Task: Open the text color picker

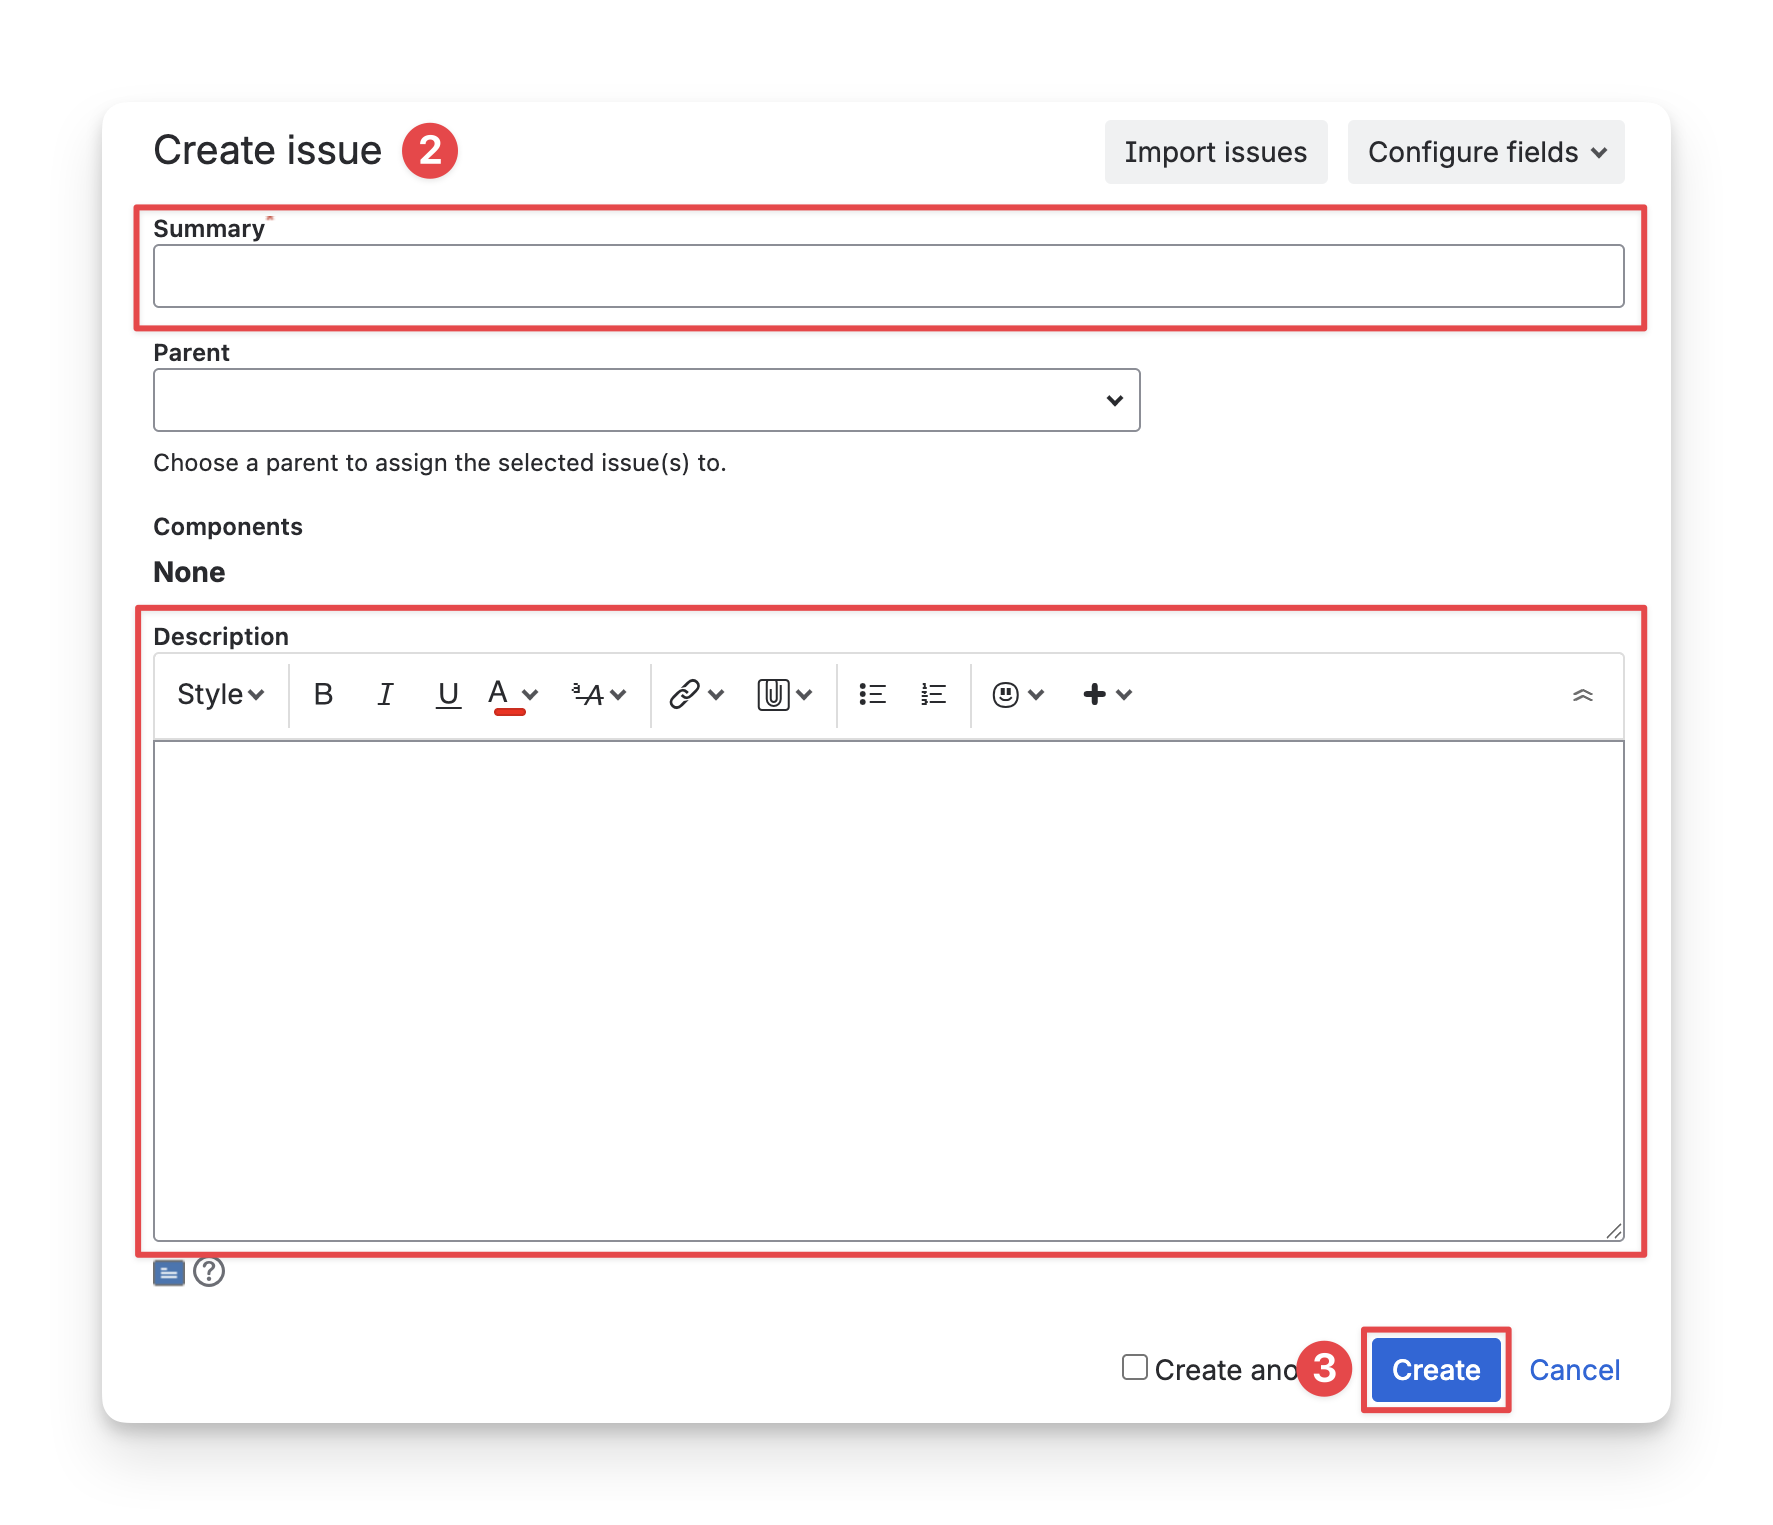Action: coord(530,694)
